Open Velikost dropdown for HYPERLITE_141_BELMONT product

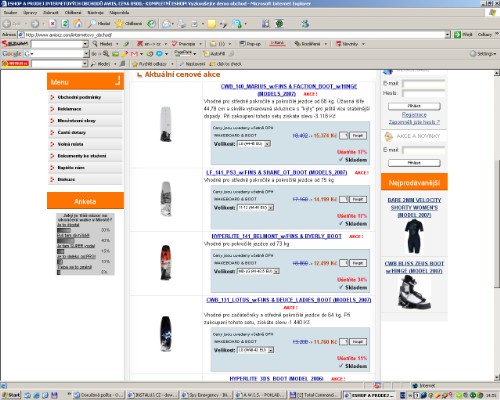click(x=258, y=271)
